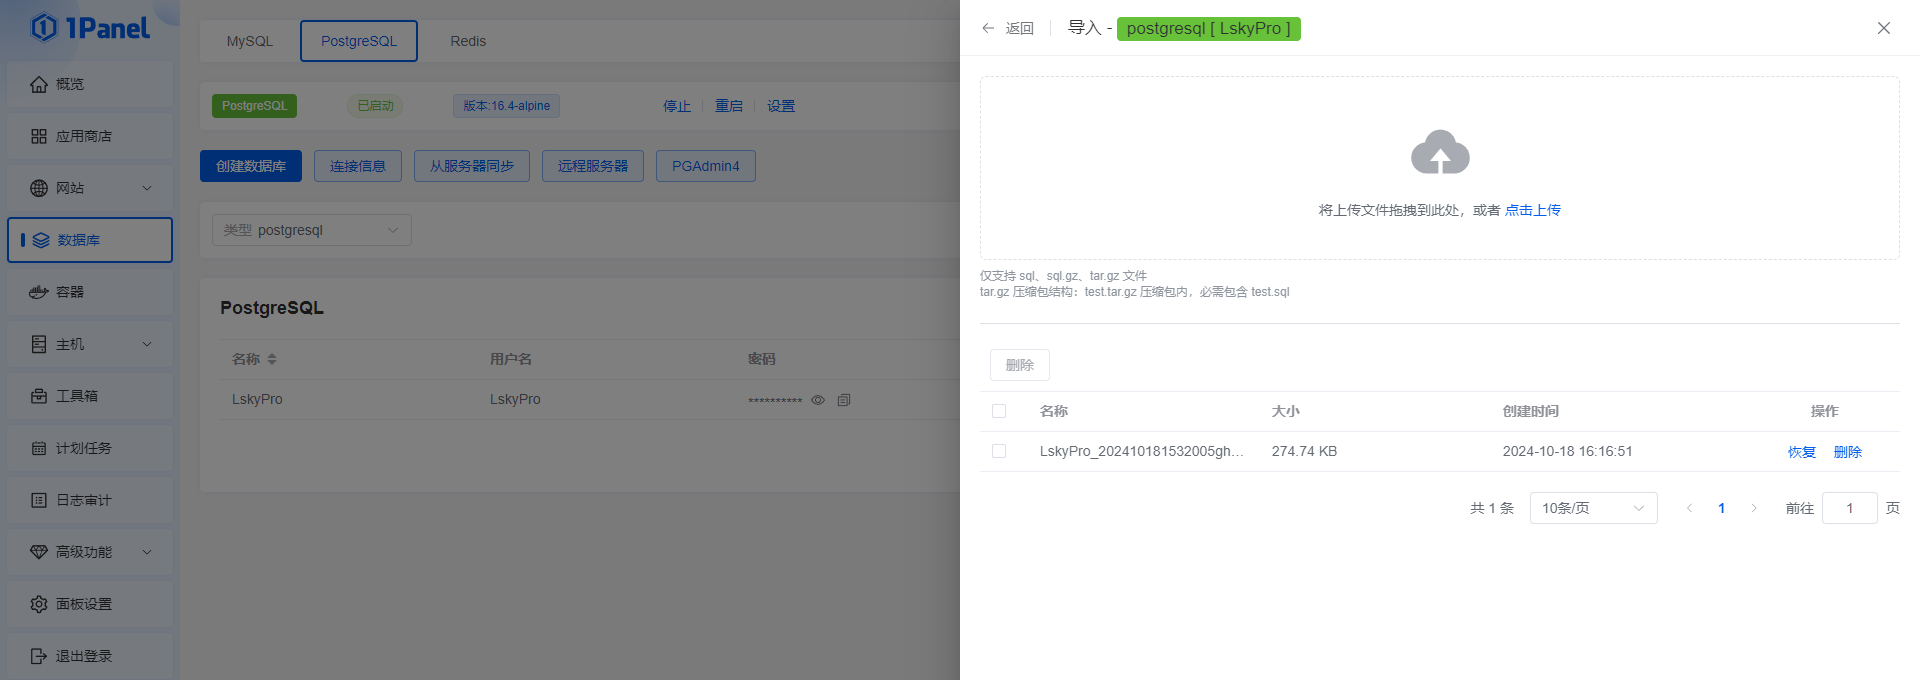Screen dimensions: 1920x680
Task: Open 工具箱 toolbox icon
Action: point(39,396)
